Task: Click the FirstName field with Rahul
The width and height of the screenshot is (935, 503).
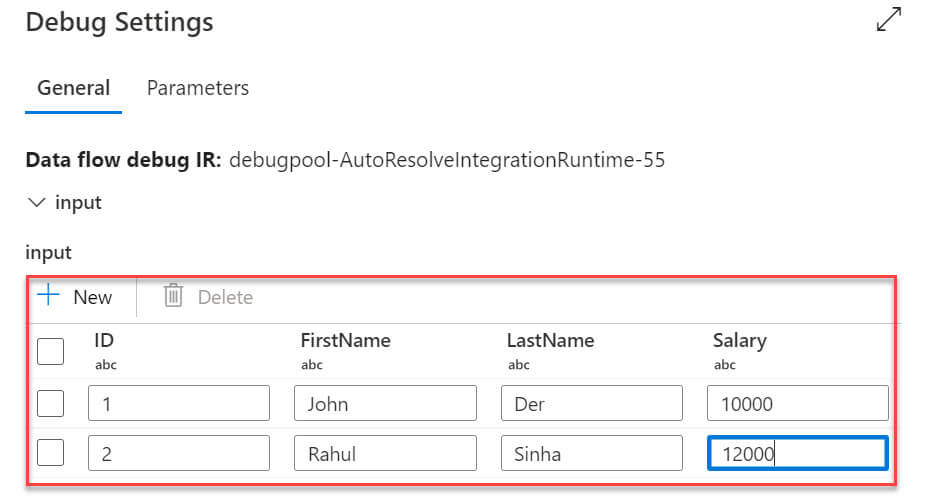Action: (385, 453)
